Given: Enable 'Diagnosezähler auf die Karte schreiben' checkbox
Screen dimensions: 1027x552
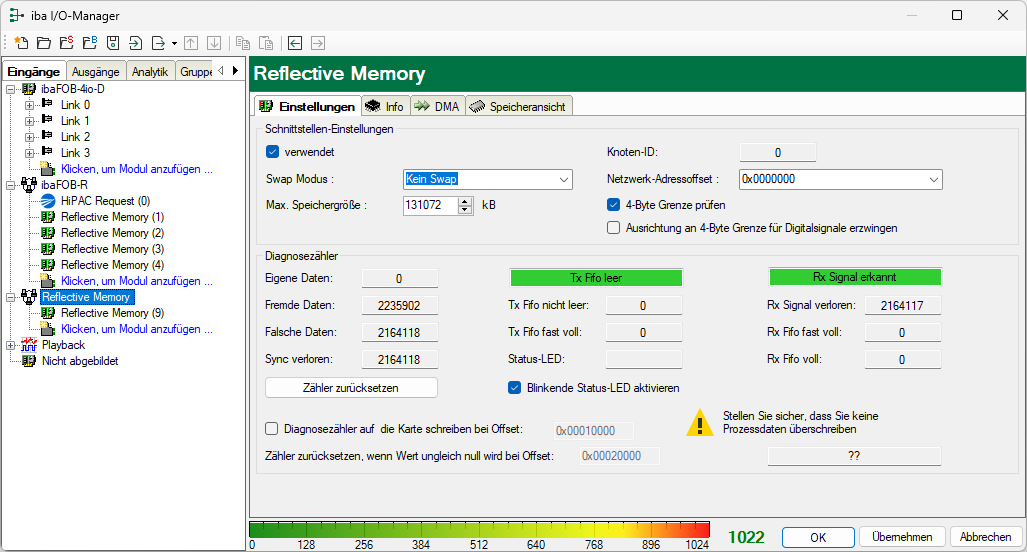Looking at the screenshot, I should 272,429.
